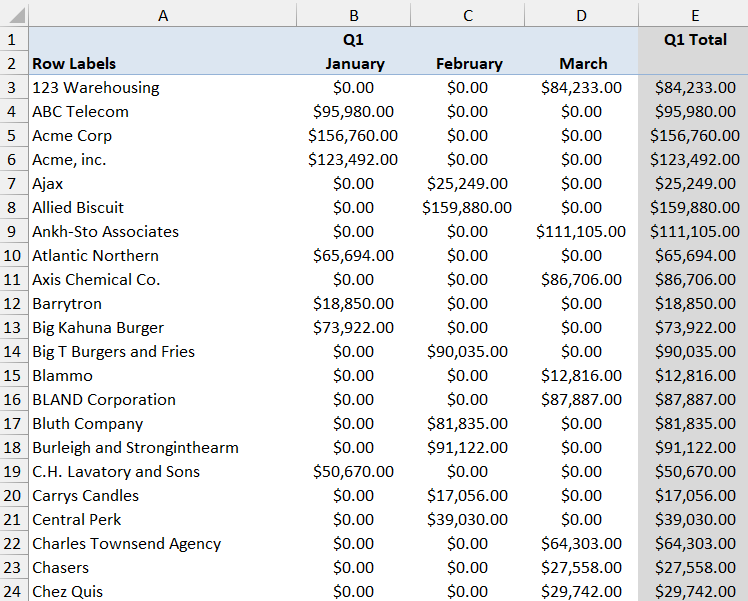Select the Axis Chemical Co. cell
Screen dimensions: 748x601
163,280
